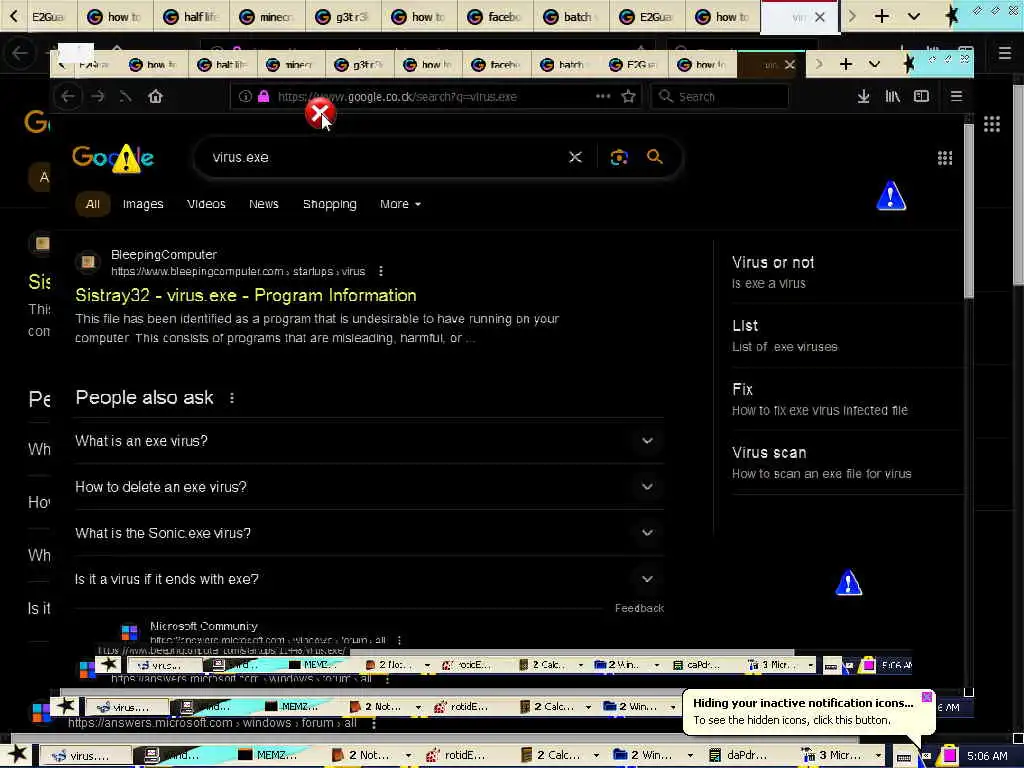This screenshot has width=1024, height=768.
Task: Open the inner browser's hamburger menu
Action: tap(957, 97)
